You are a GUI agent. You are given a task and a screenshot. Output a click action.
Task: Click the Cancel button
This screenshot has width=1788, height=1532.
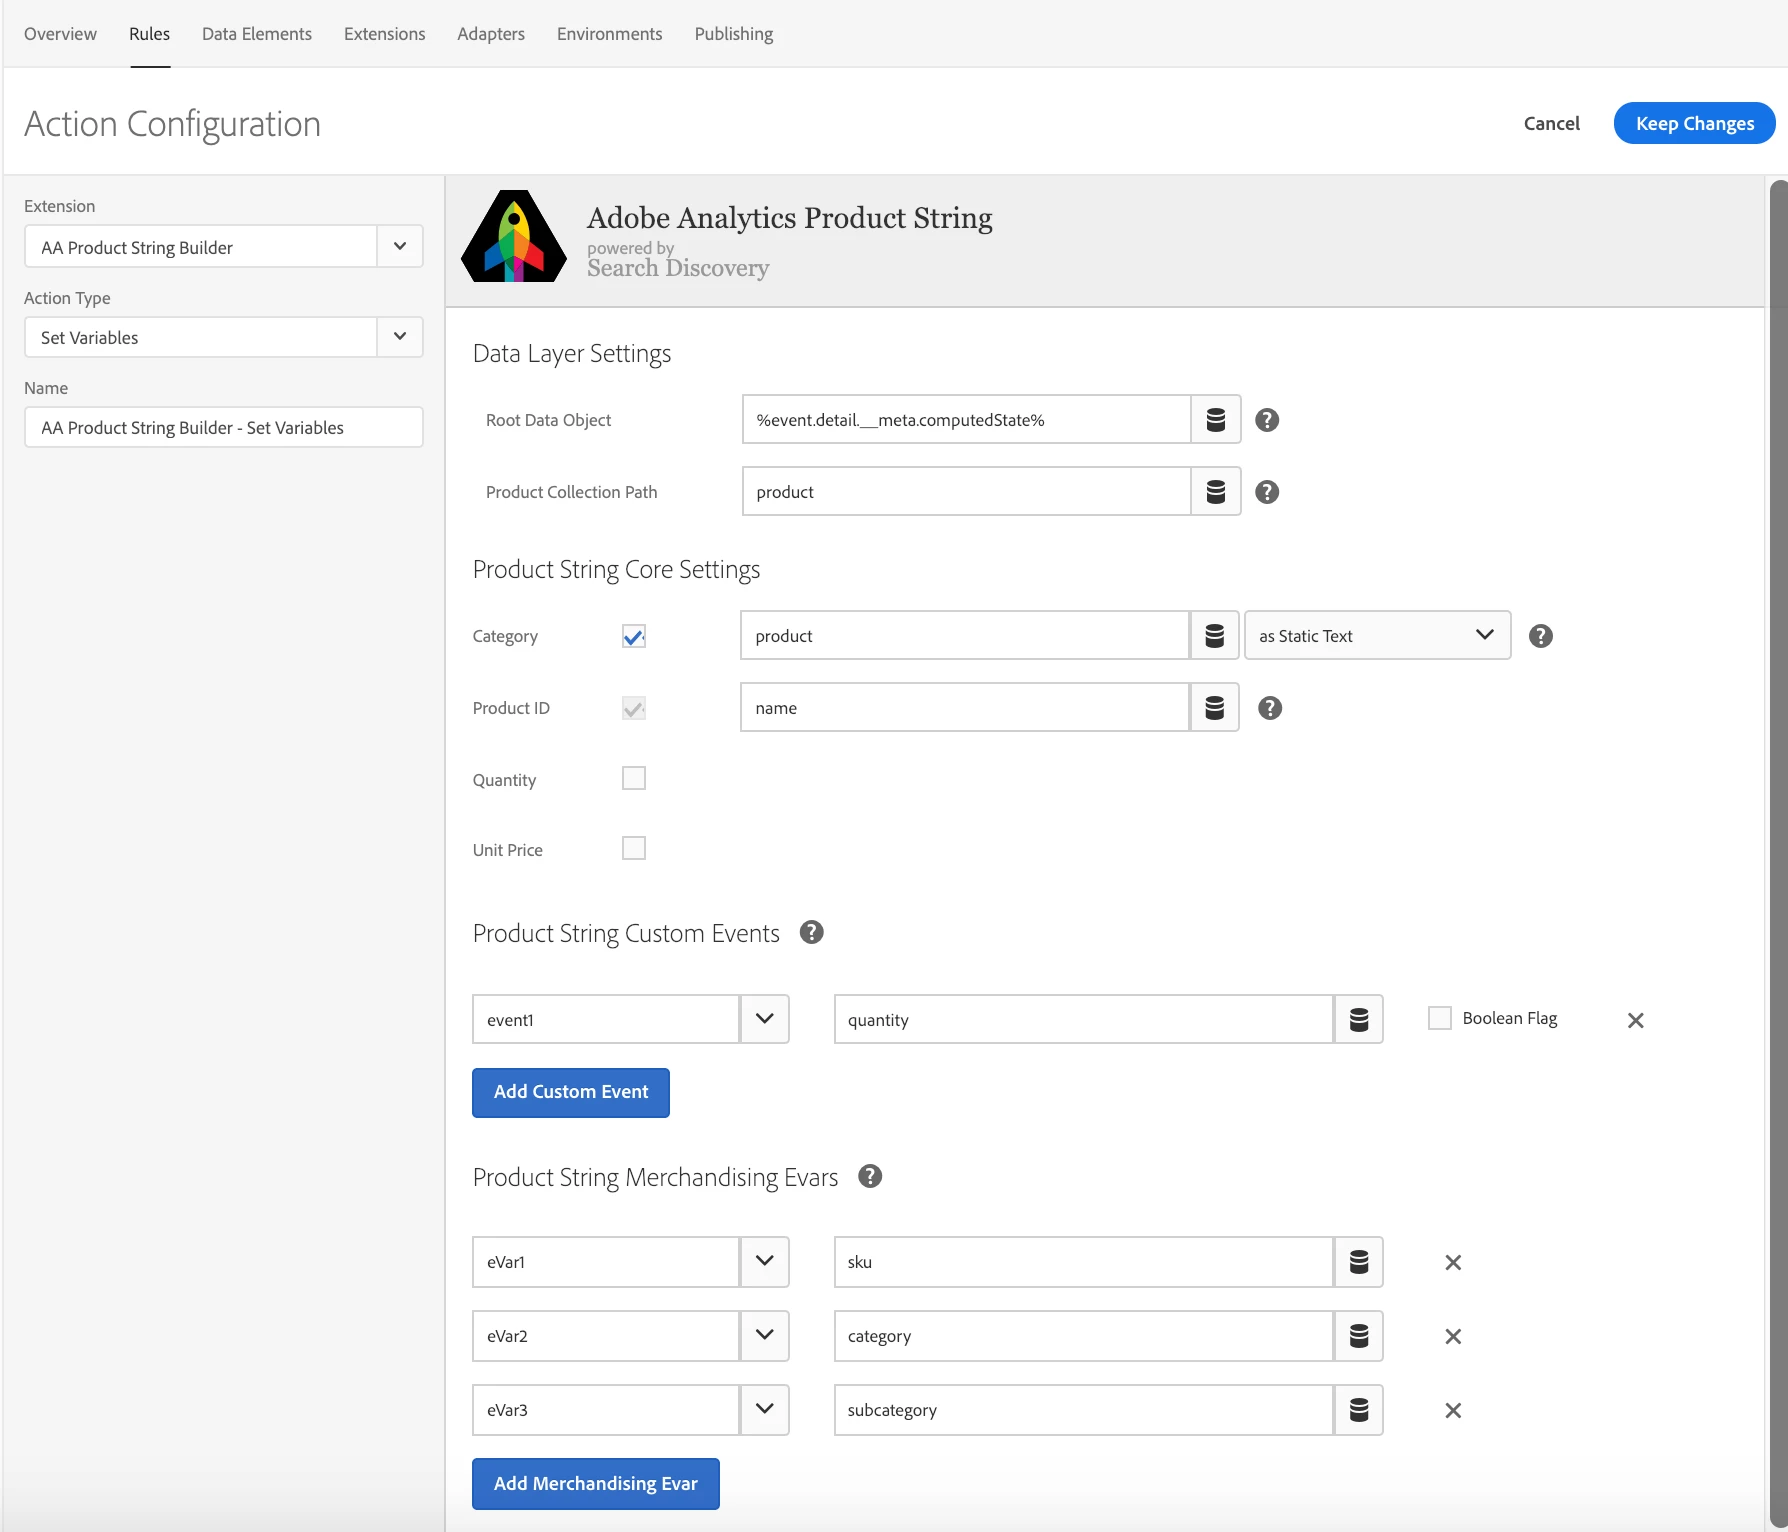point(1552,123)
